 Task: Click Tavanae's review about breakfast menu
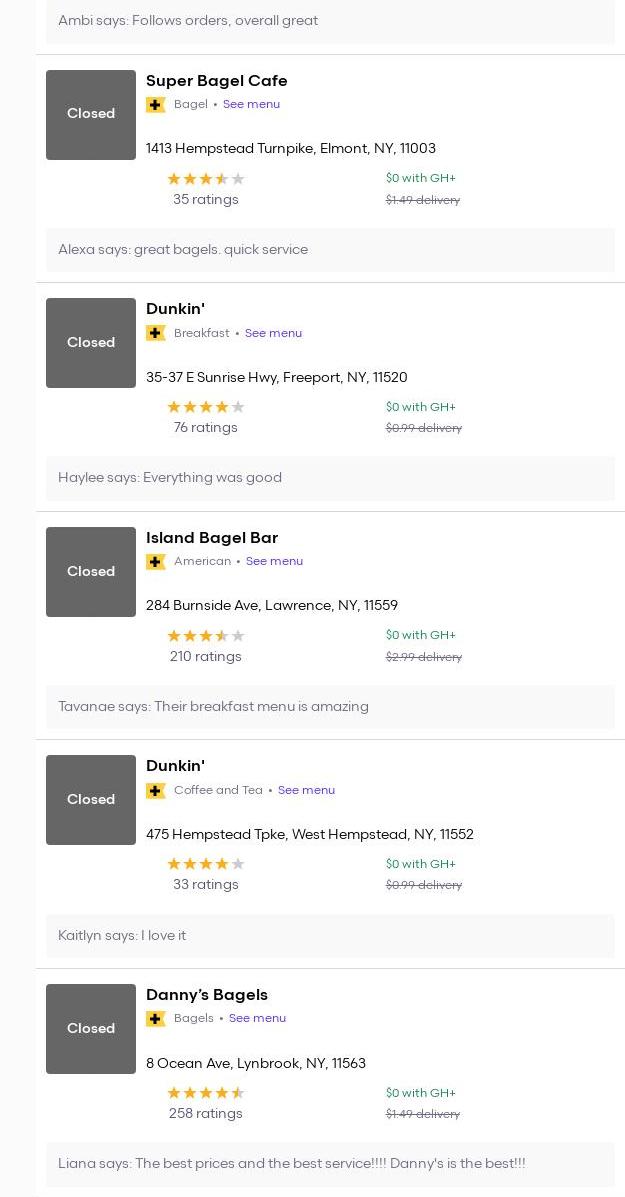(x=213, y=706)
